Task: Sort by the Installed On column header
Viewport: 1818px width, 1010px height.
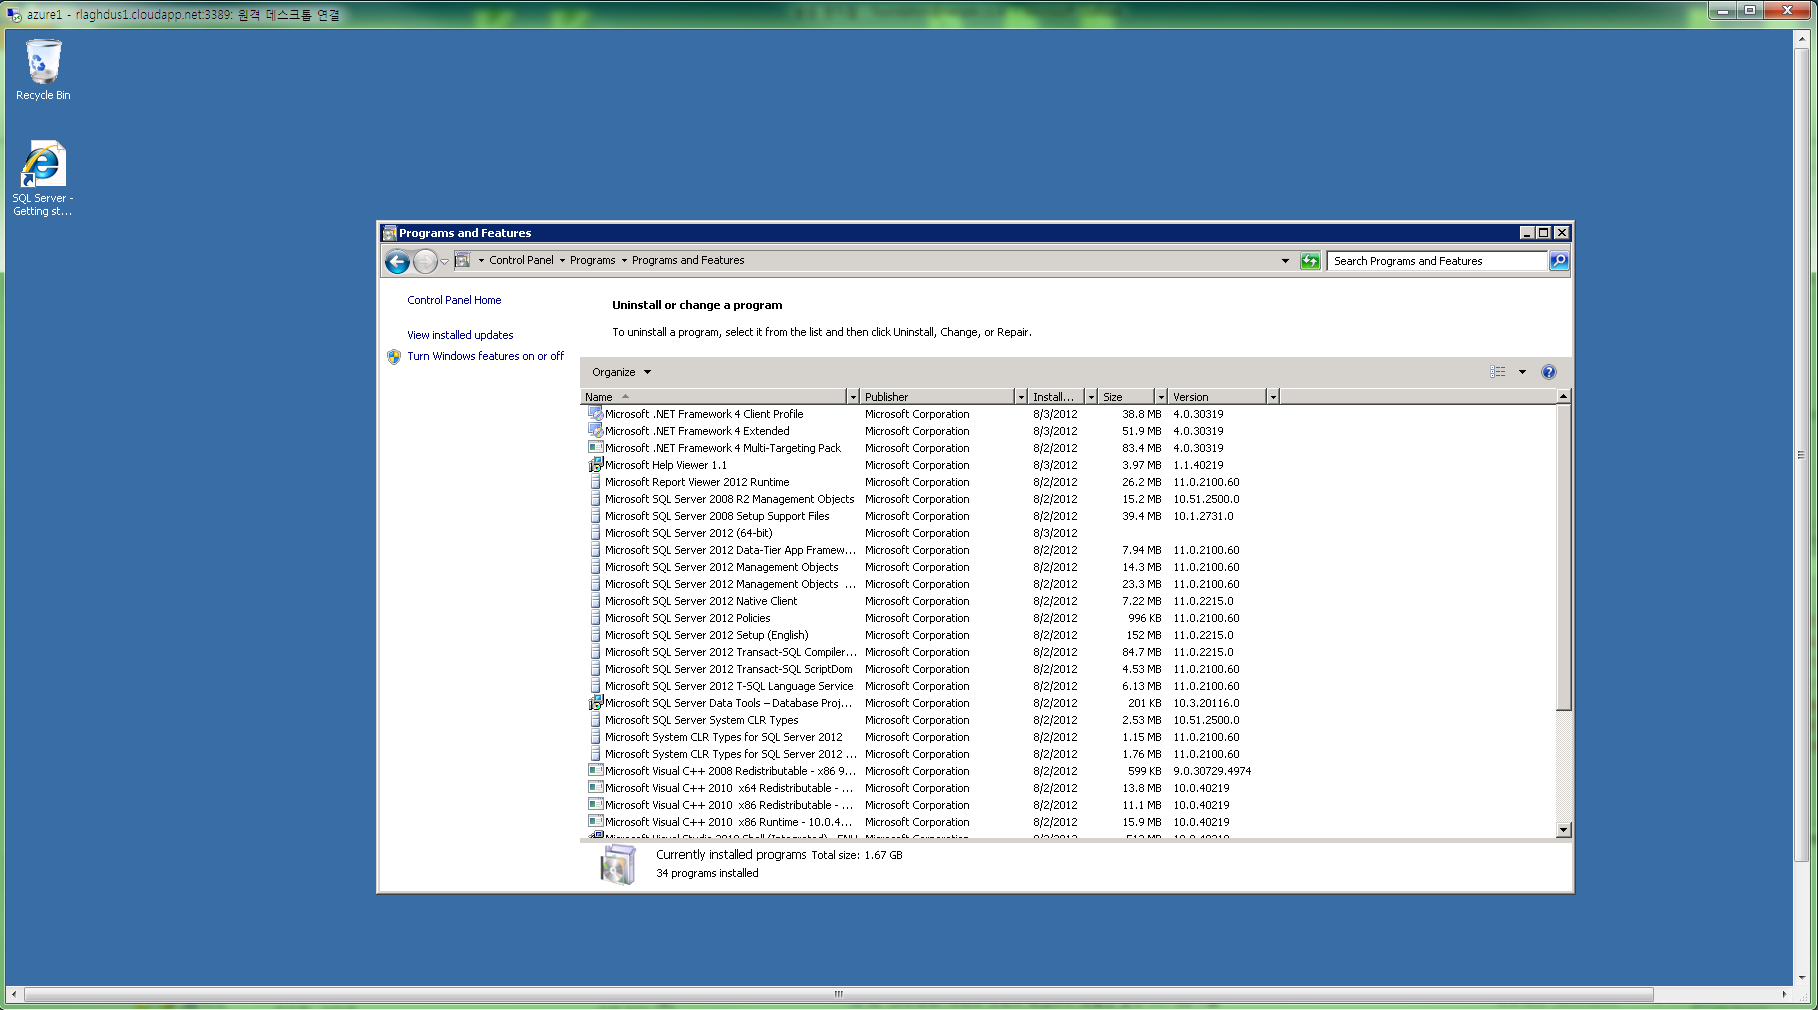Action: point(1056,397)
